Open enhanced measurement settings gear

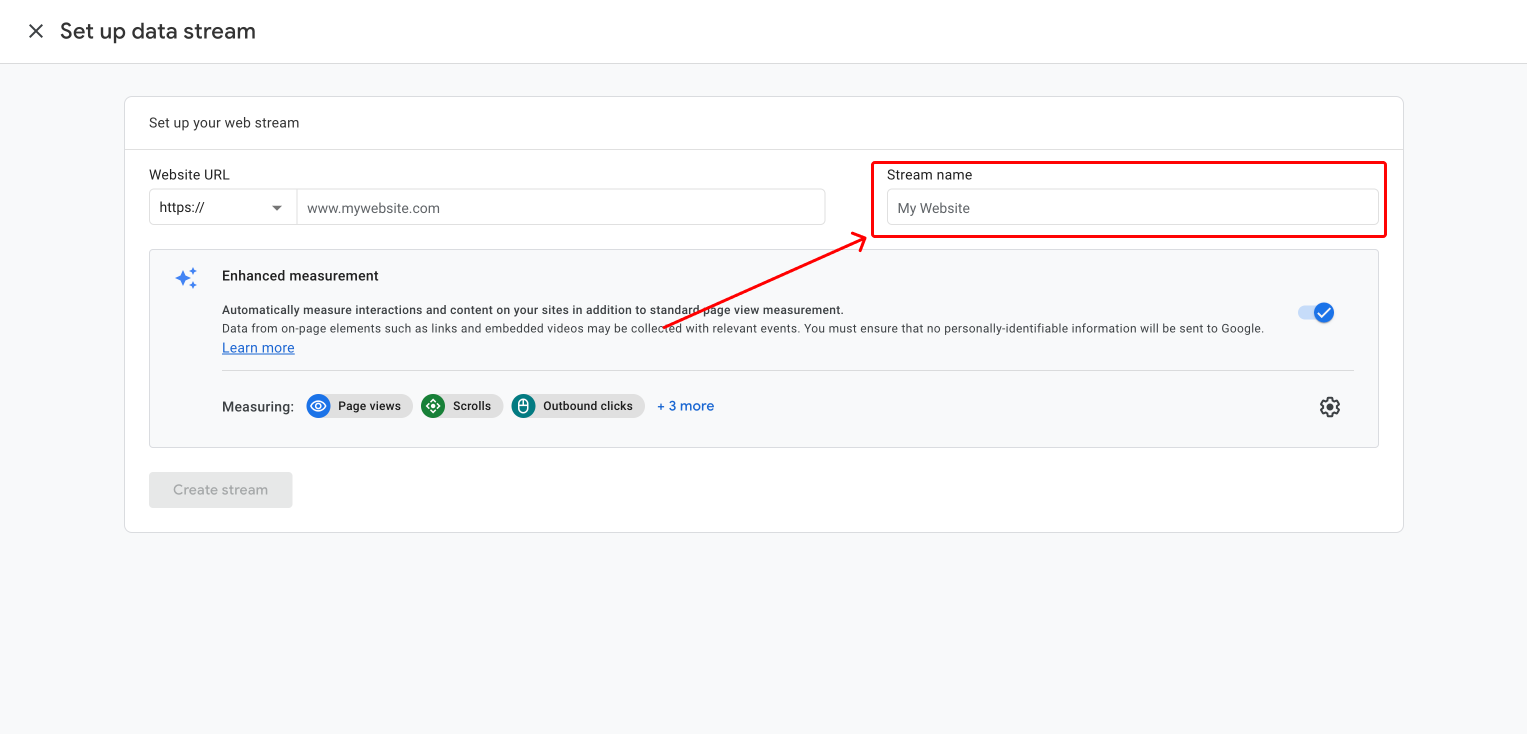click(x=1329, y=407)
